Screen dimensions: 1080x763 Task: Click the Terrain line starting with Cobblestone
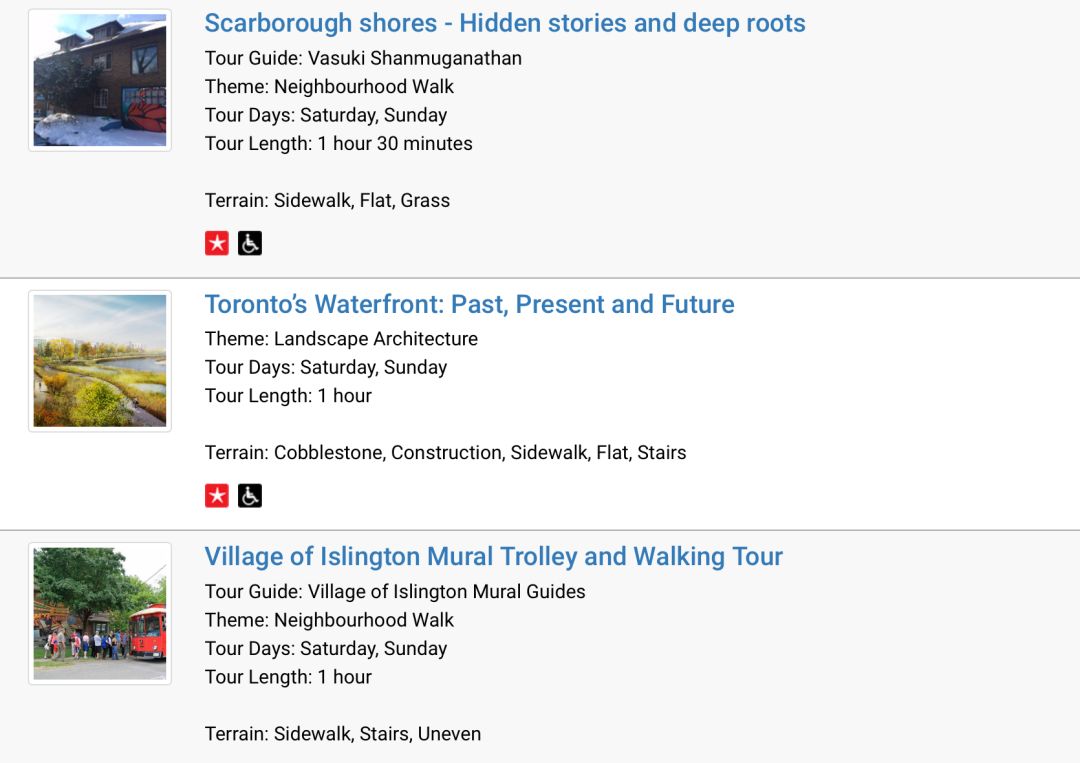point(446,452)
